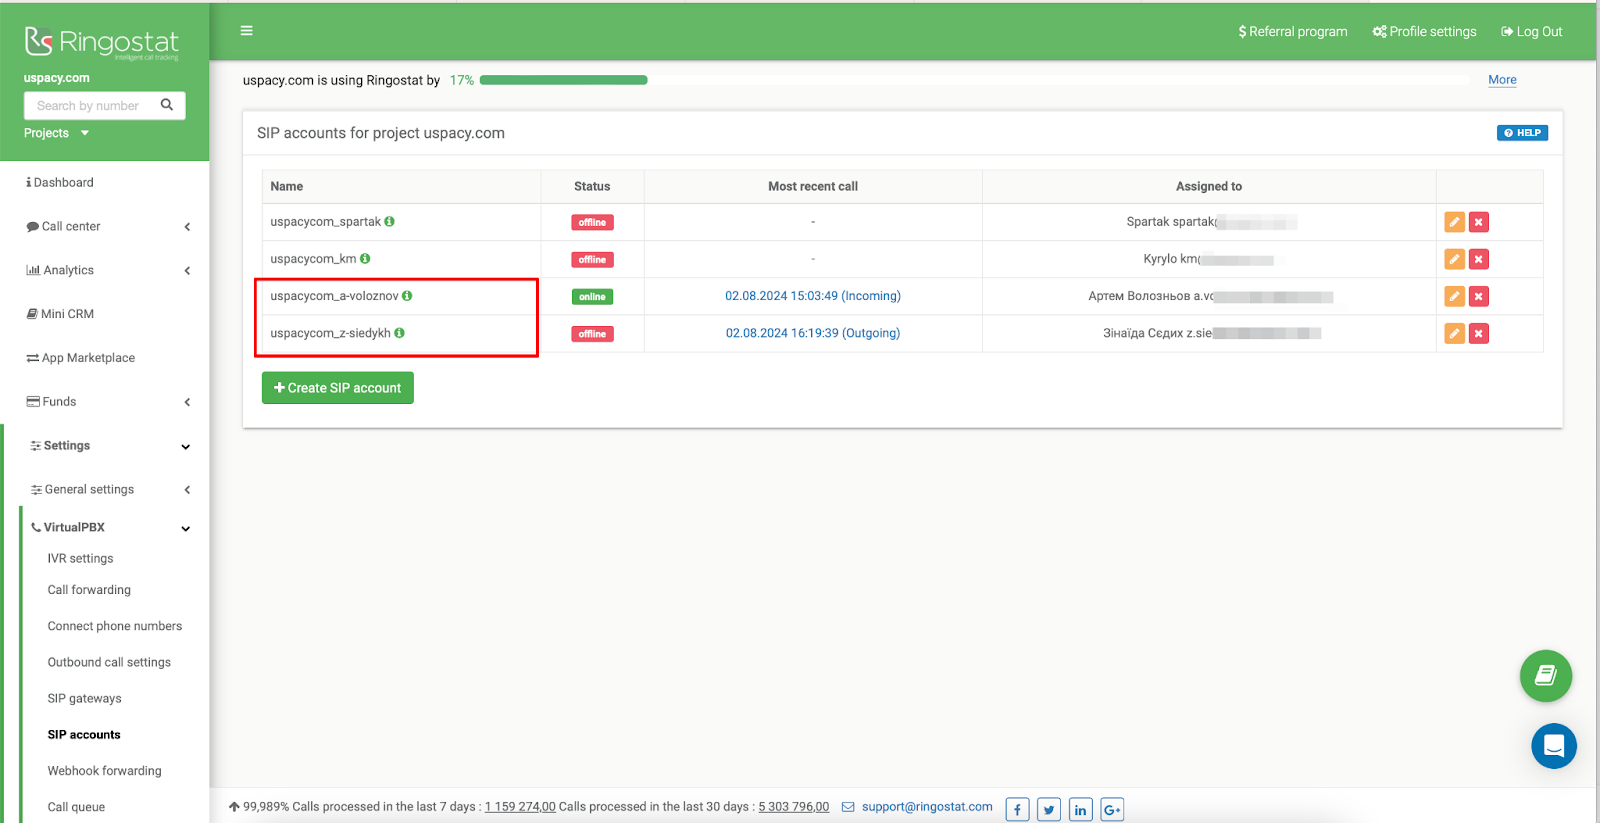Screen dimensions: 1600x823
Task: Expand the Projects dropdown
Action: (x=56, y=133)
